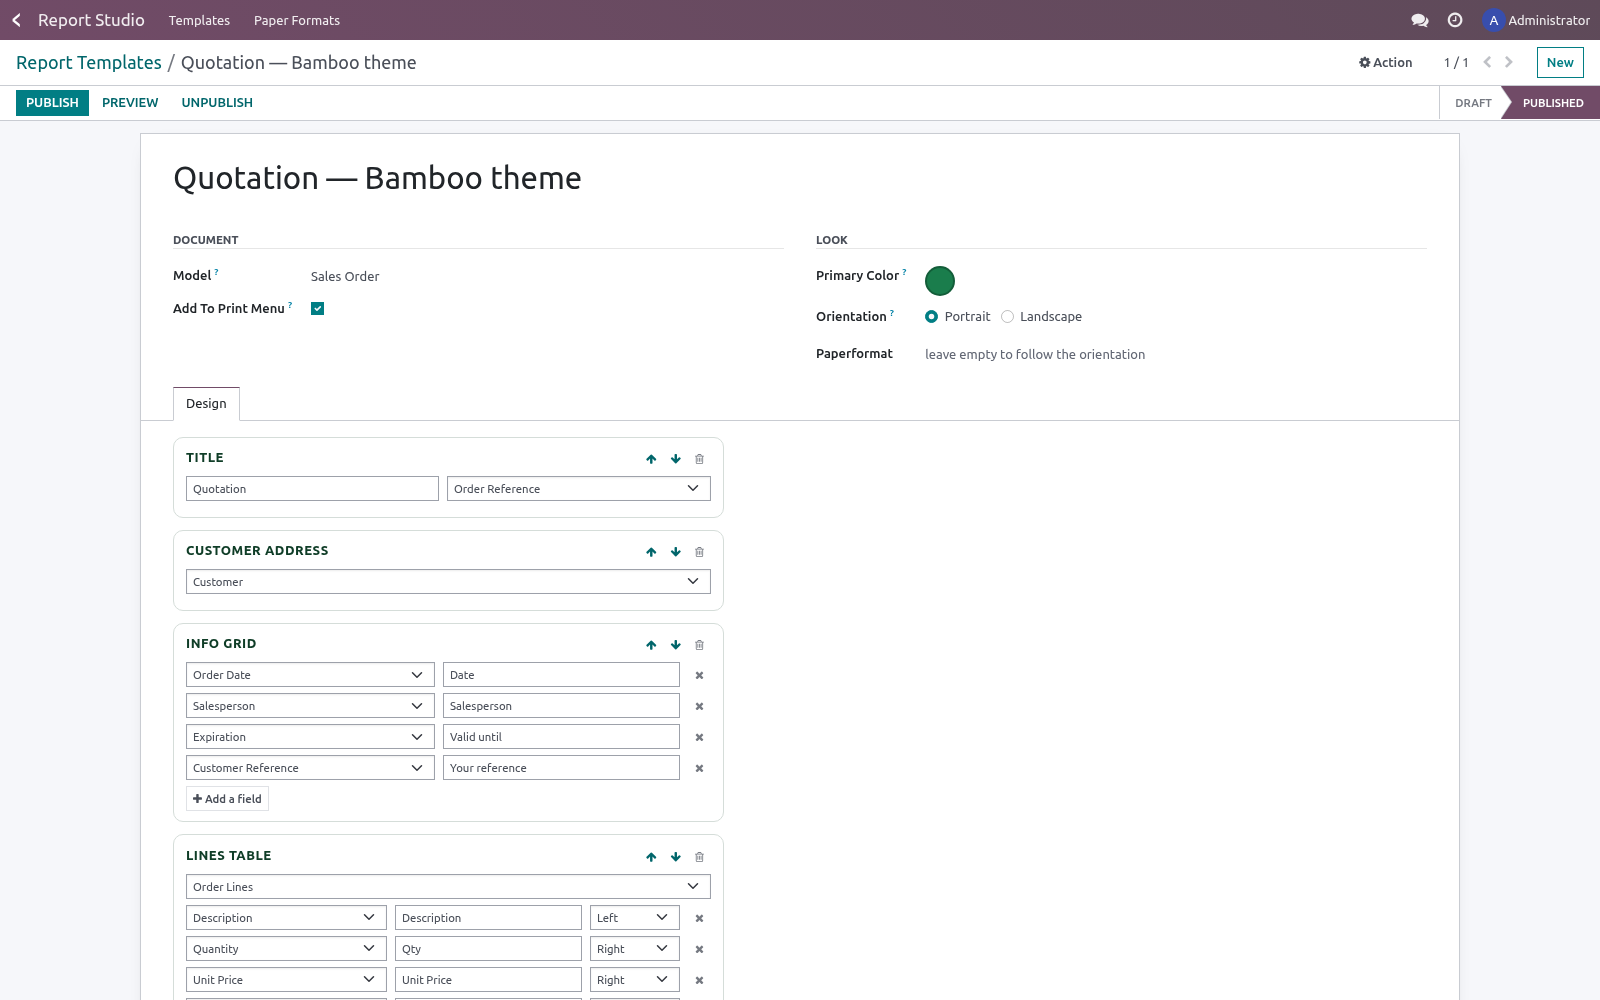Open the Action menu
Screen dimensions: 1600x1000
point(1386,62)
